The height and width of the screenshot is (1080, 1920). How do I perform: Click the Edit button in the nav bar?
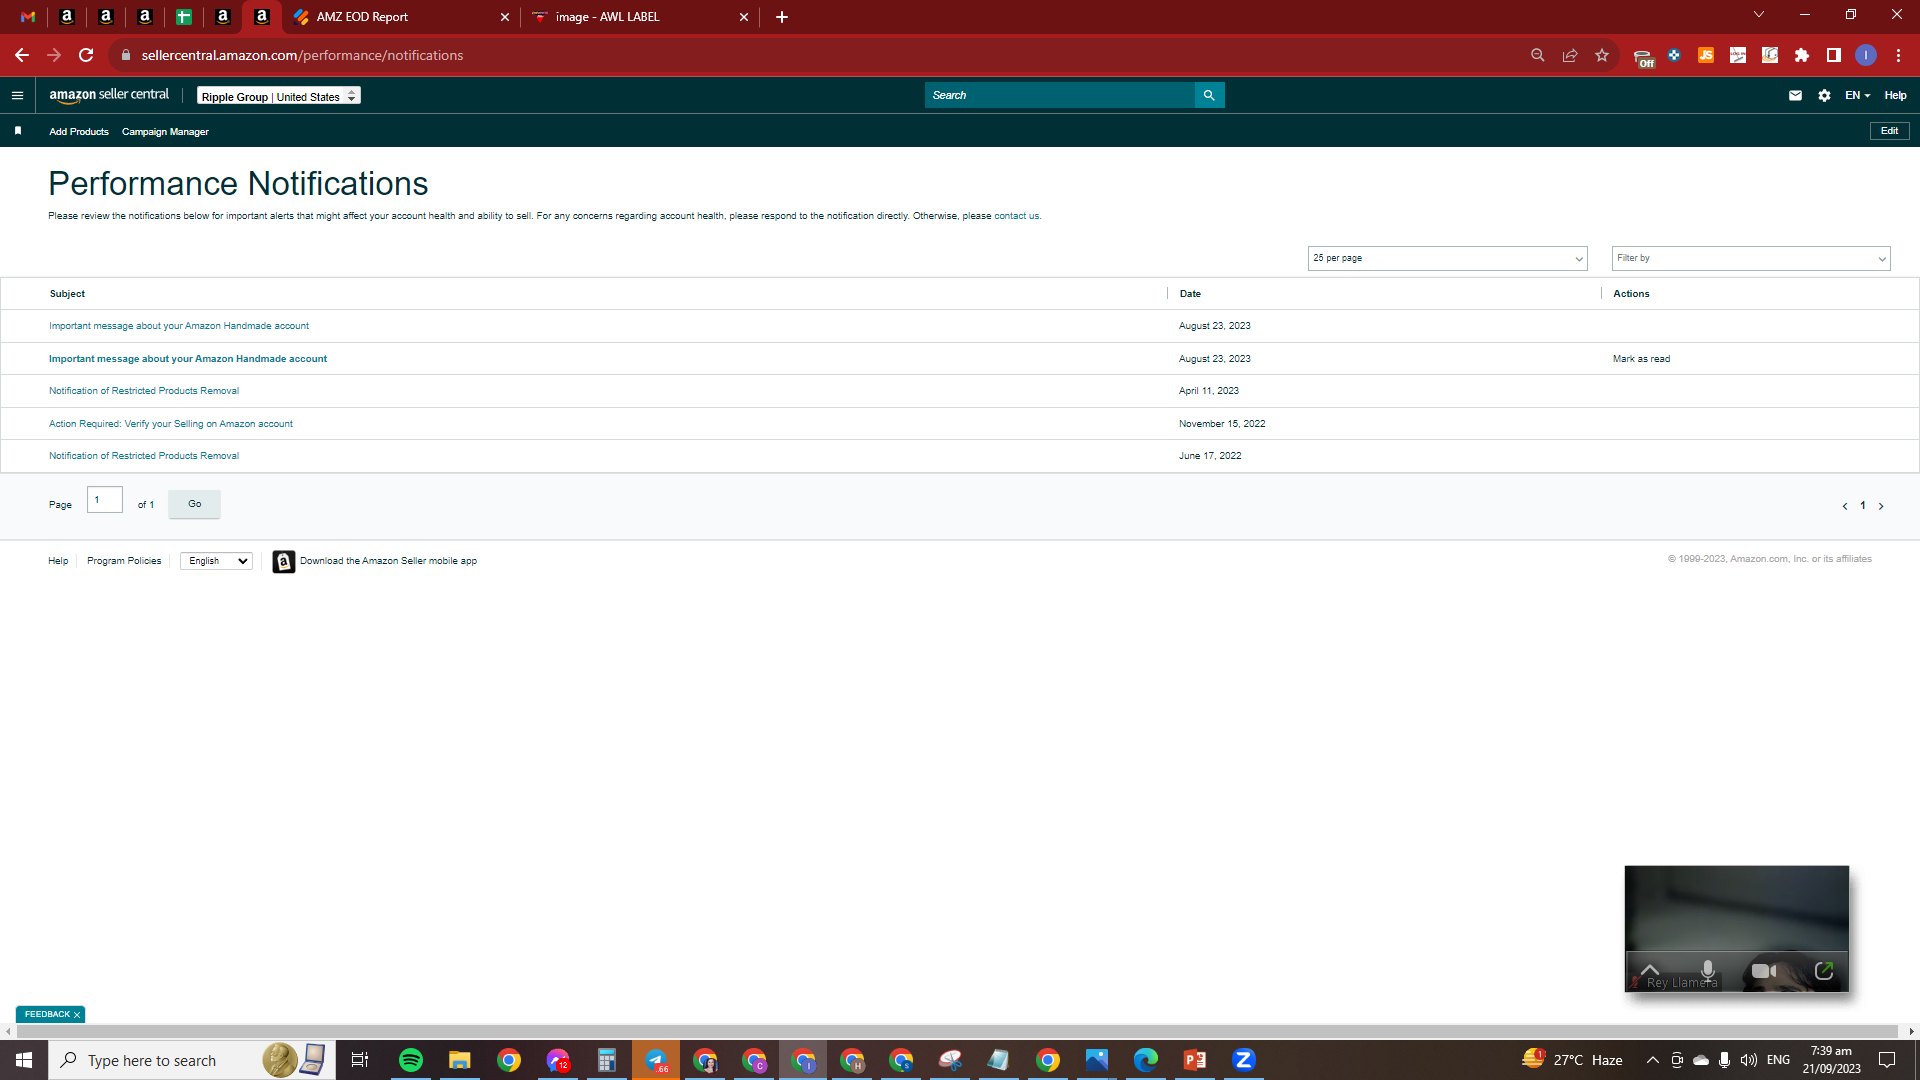coord(1889,131)
